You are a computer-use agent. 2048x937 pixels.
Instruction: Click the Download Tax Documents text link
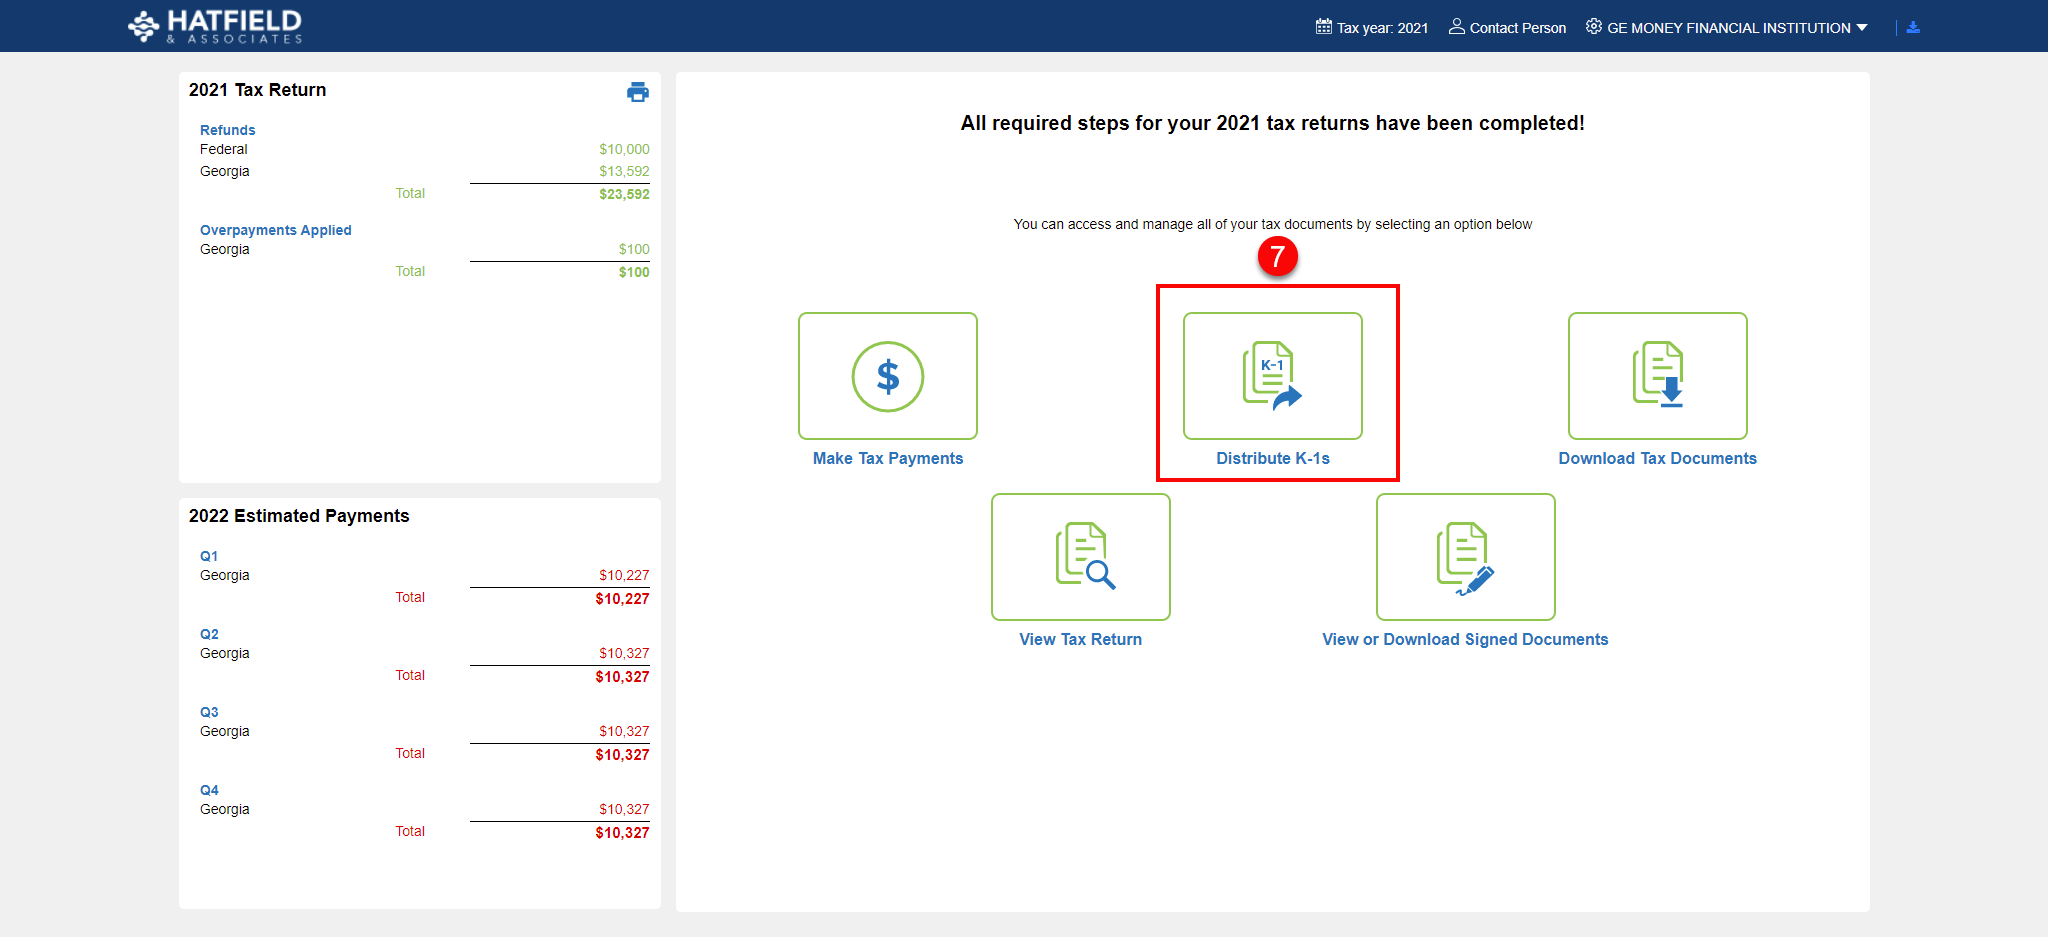click(1657, 458)
